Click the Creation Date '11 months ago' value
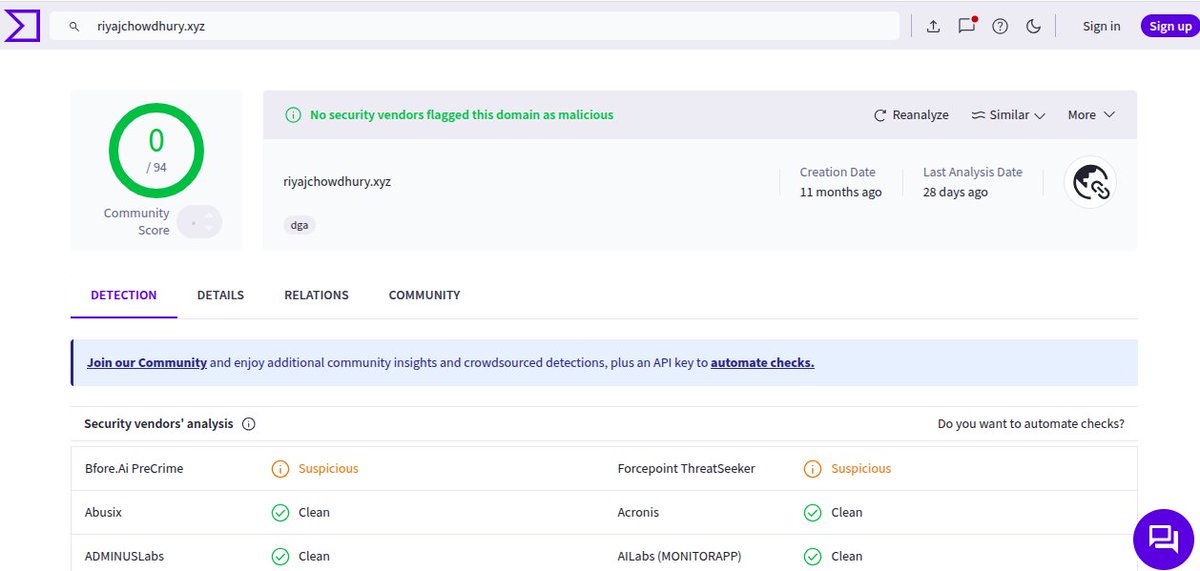1200x571 pixels. point(840,192)
